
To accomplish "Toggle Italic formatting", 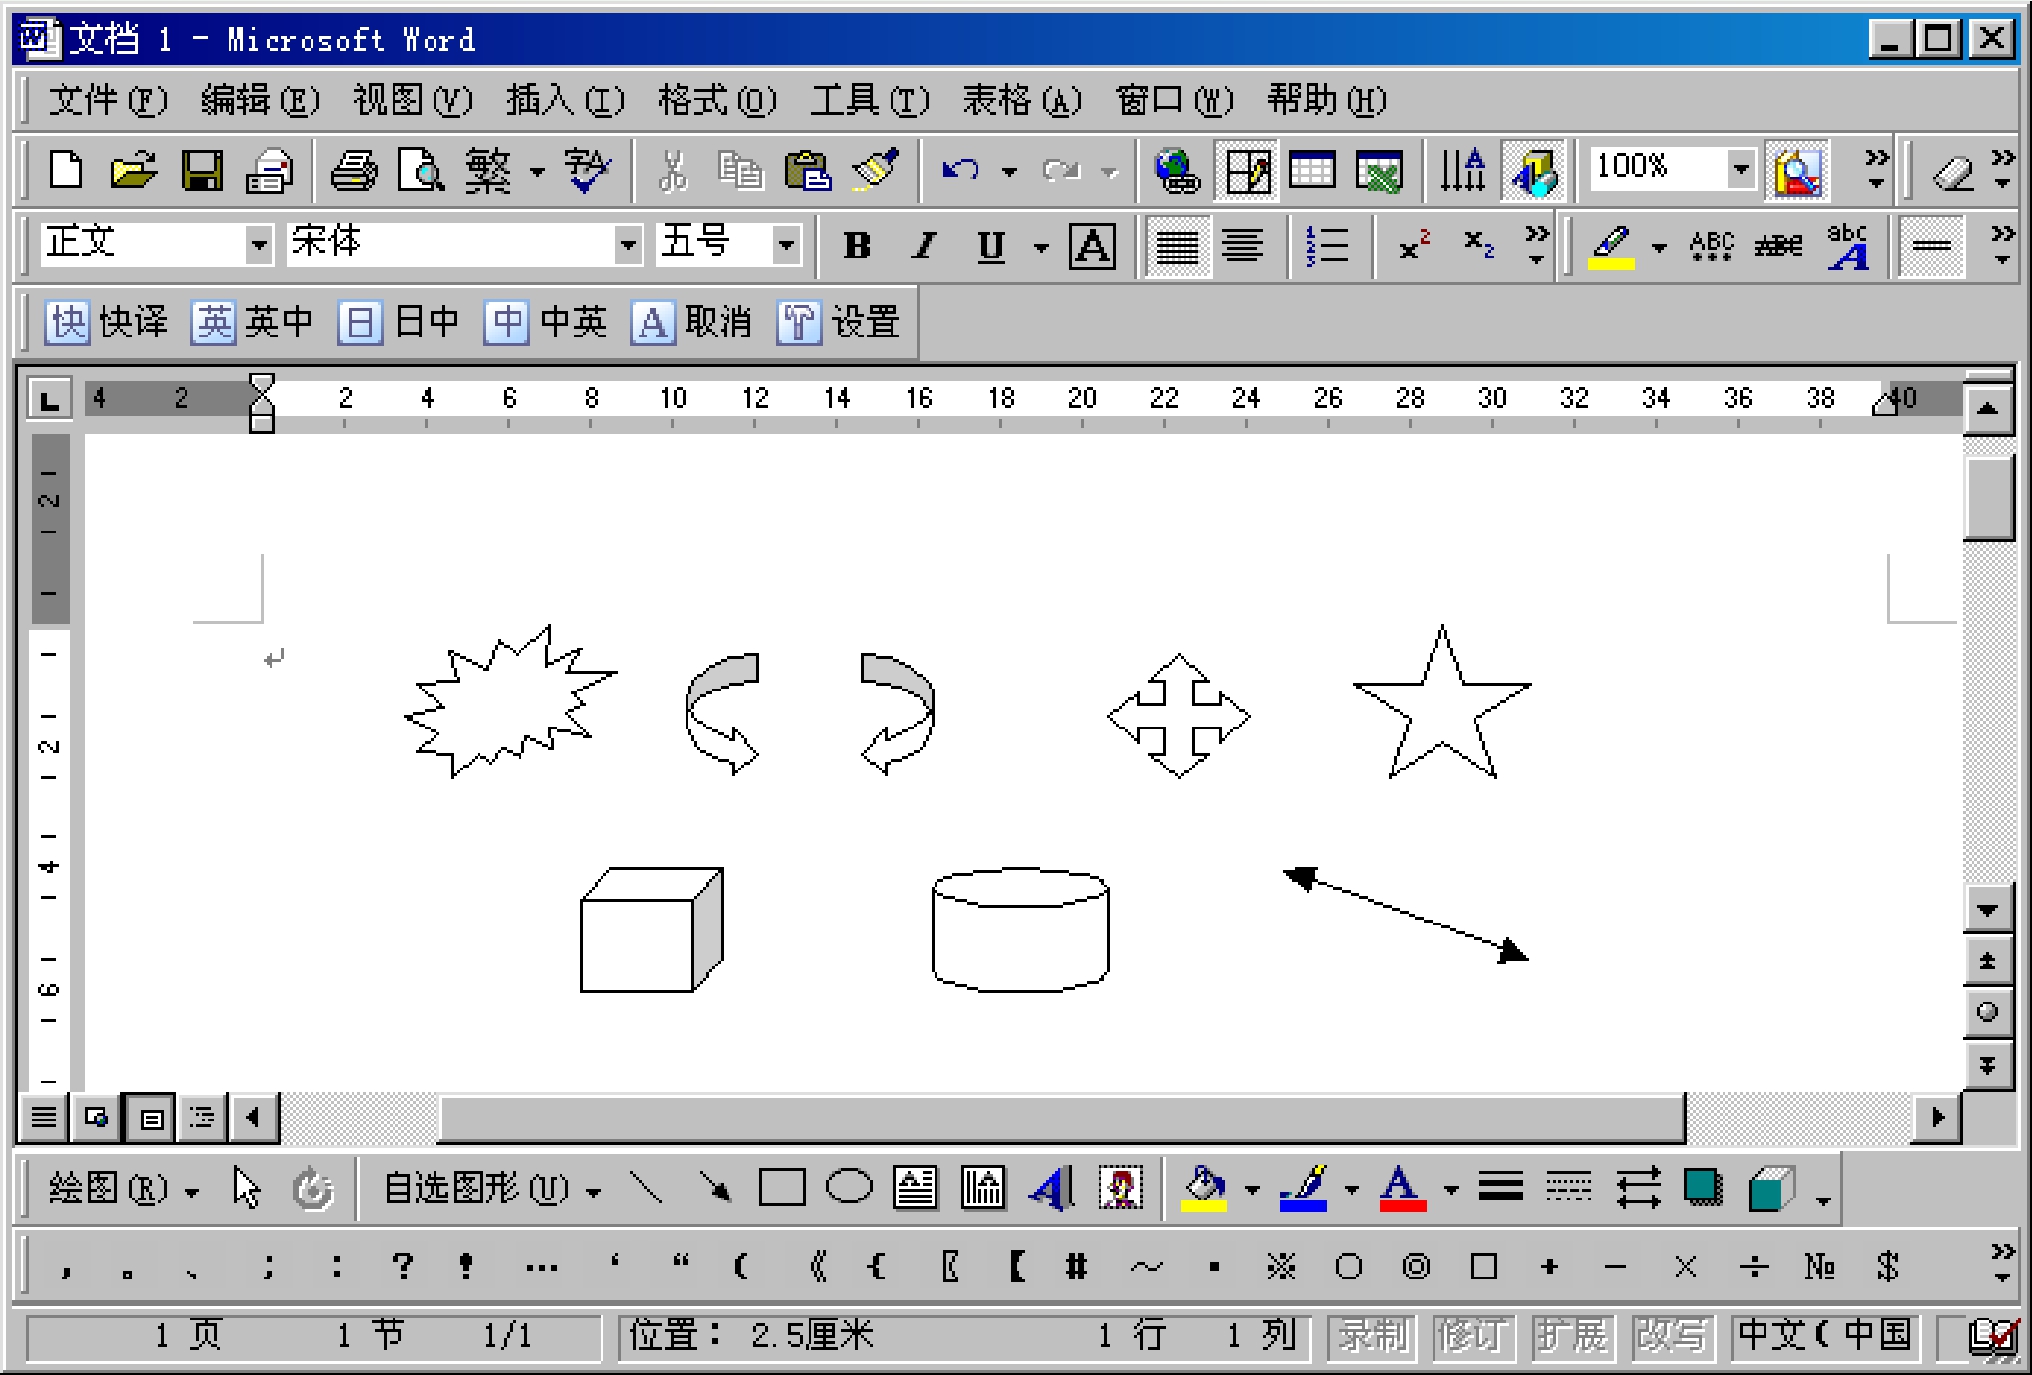I will click(x=925, y=246).
